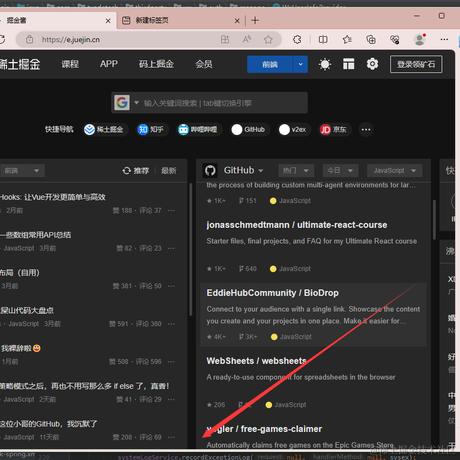Open 今日 time range dropdown
The width and height of the screenshot is (460, 460).
(x=340, y=171)
